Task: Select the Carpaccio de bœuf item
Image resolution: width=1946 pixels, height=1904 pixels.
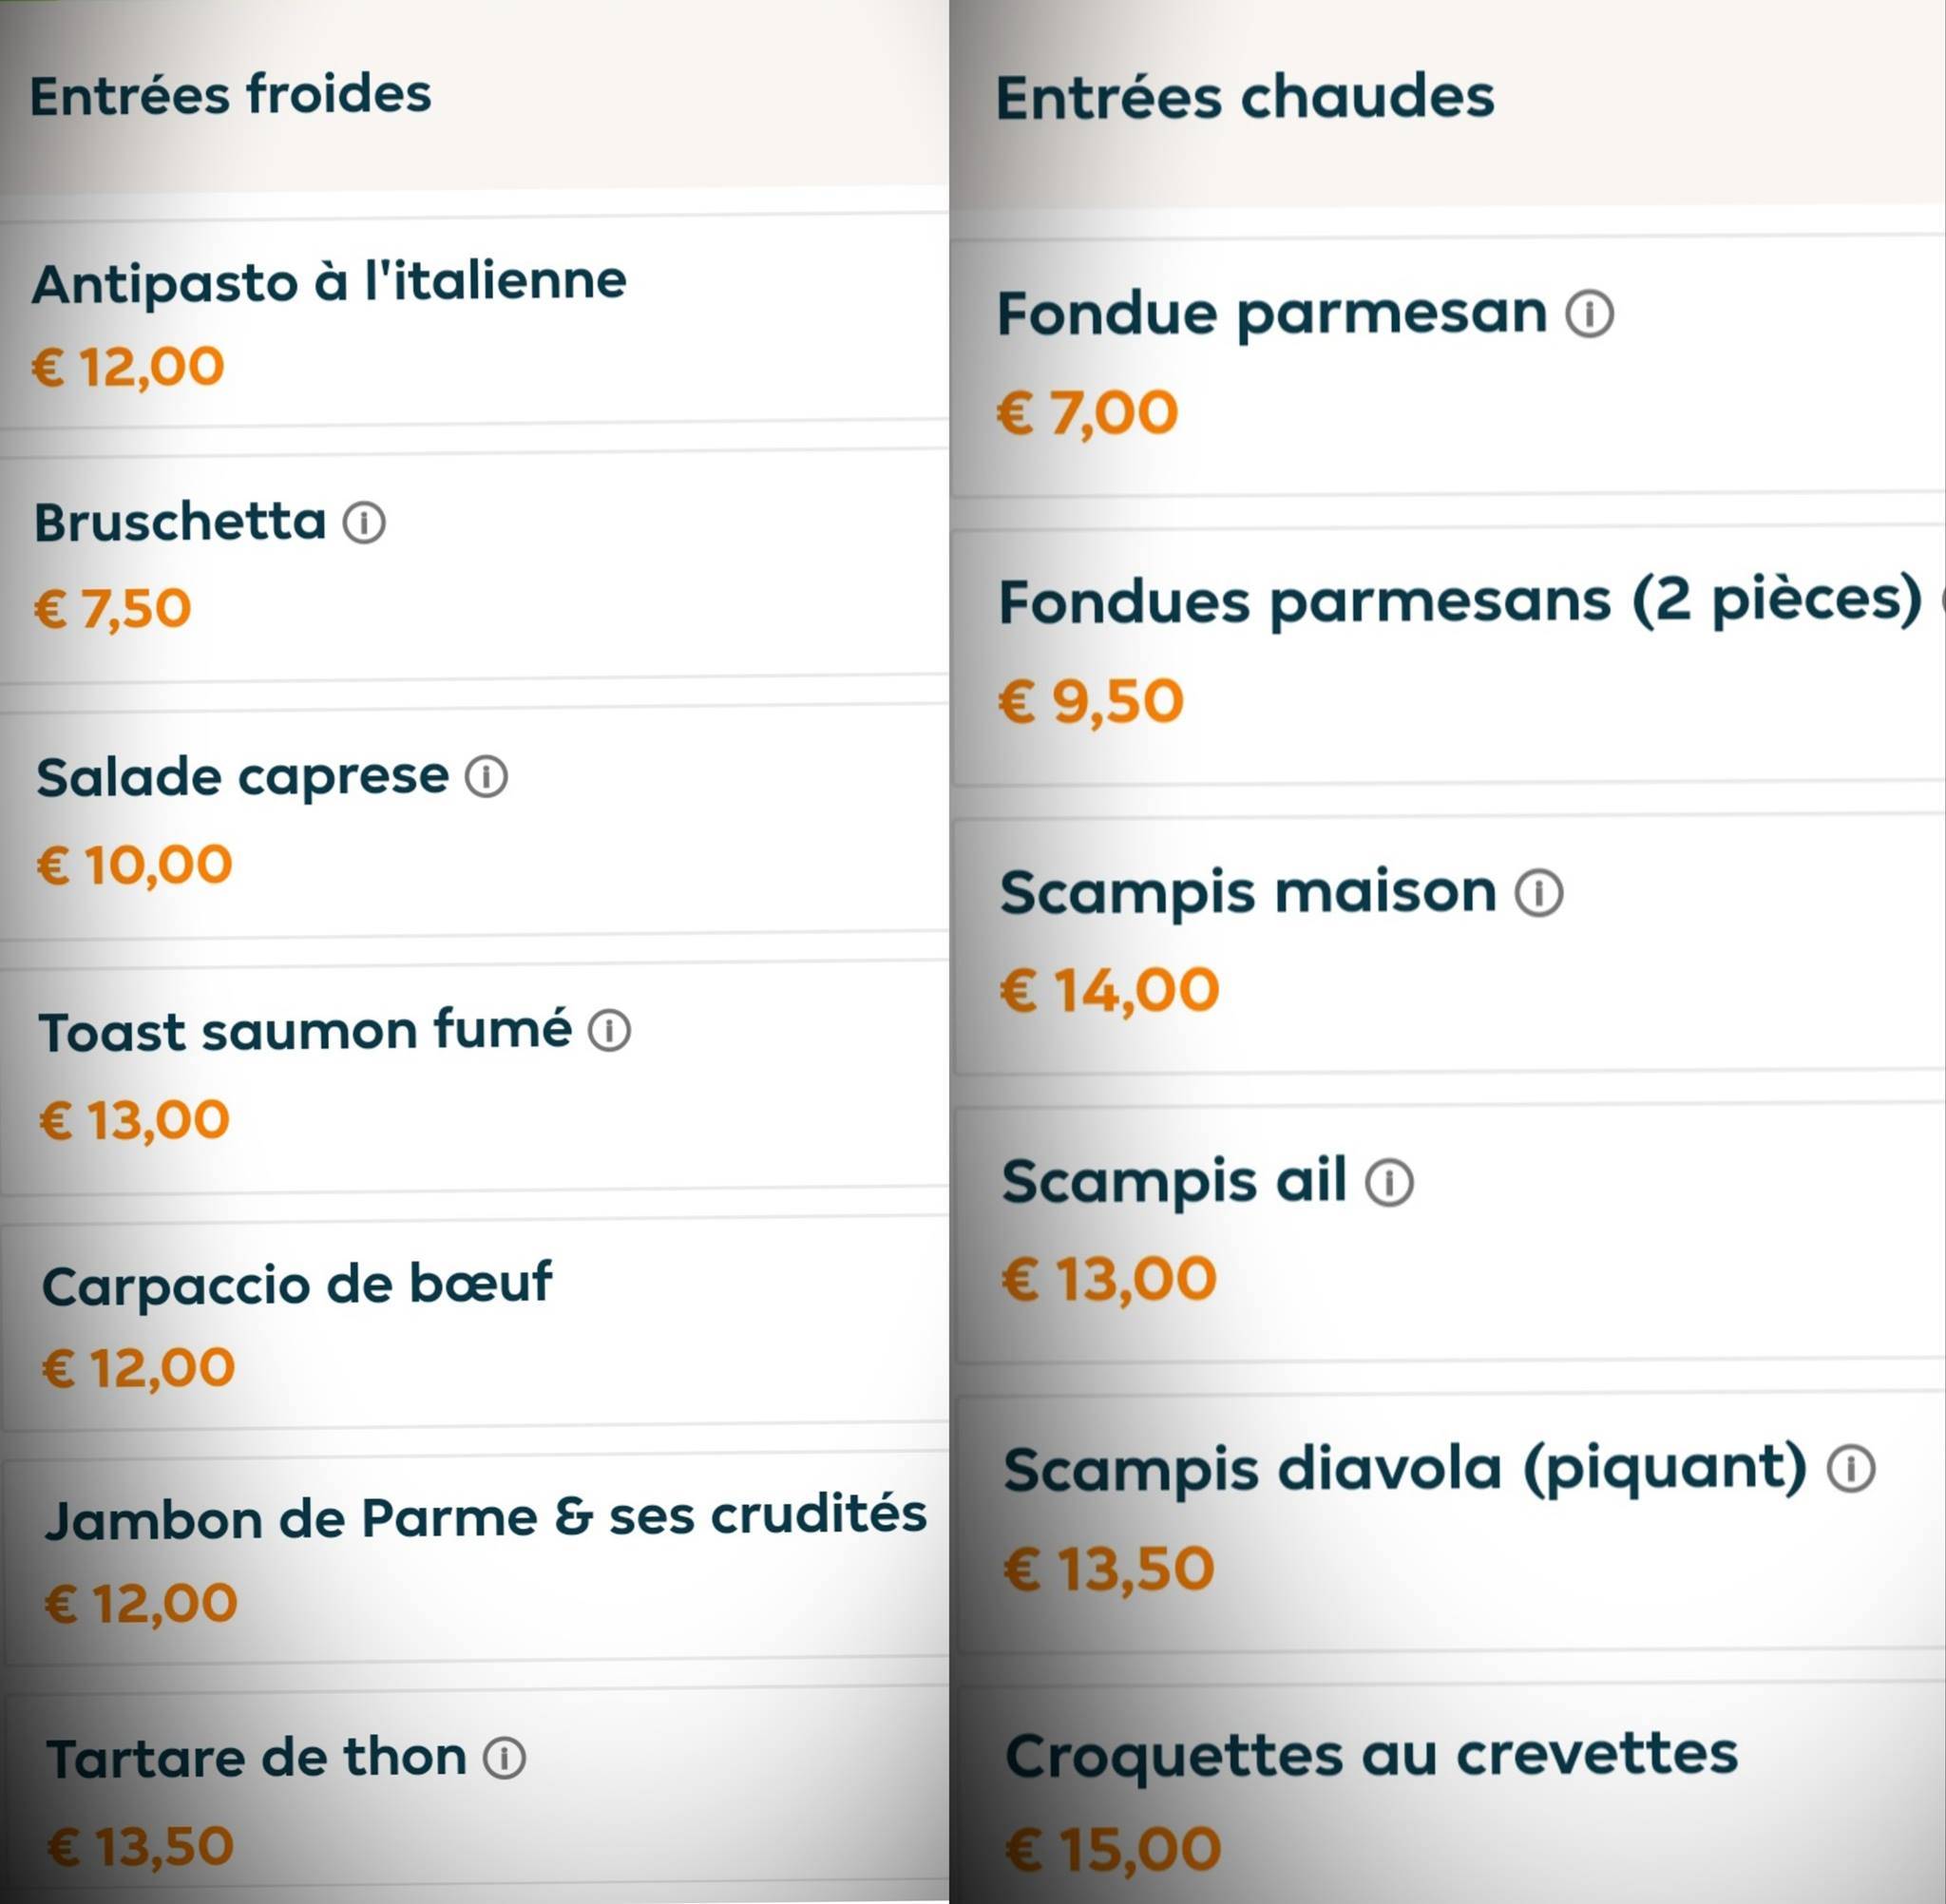Action: tap(298, 1286)
